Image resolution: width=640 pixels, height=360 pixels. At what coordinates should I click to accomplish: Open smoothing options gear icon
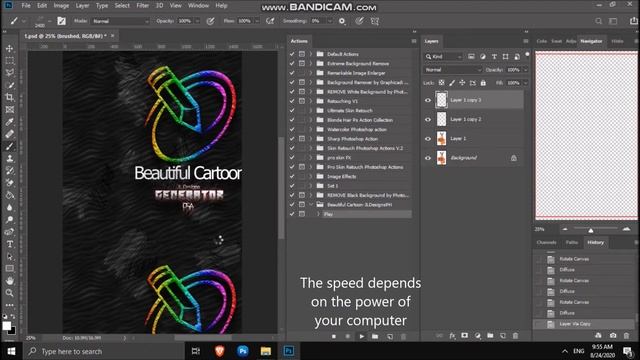[x=342, y=21]
